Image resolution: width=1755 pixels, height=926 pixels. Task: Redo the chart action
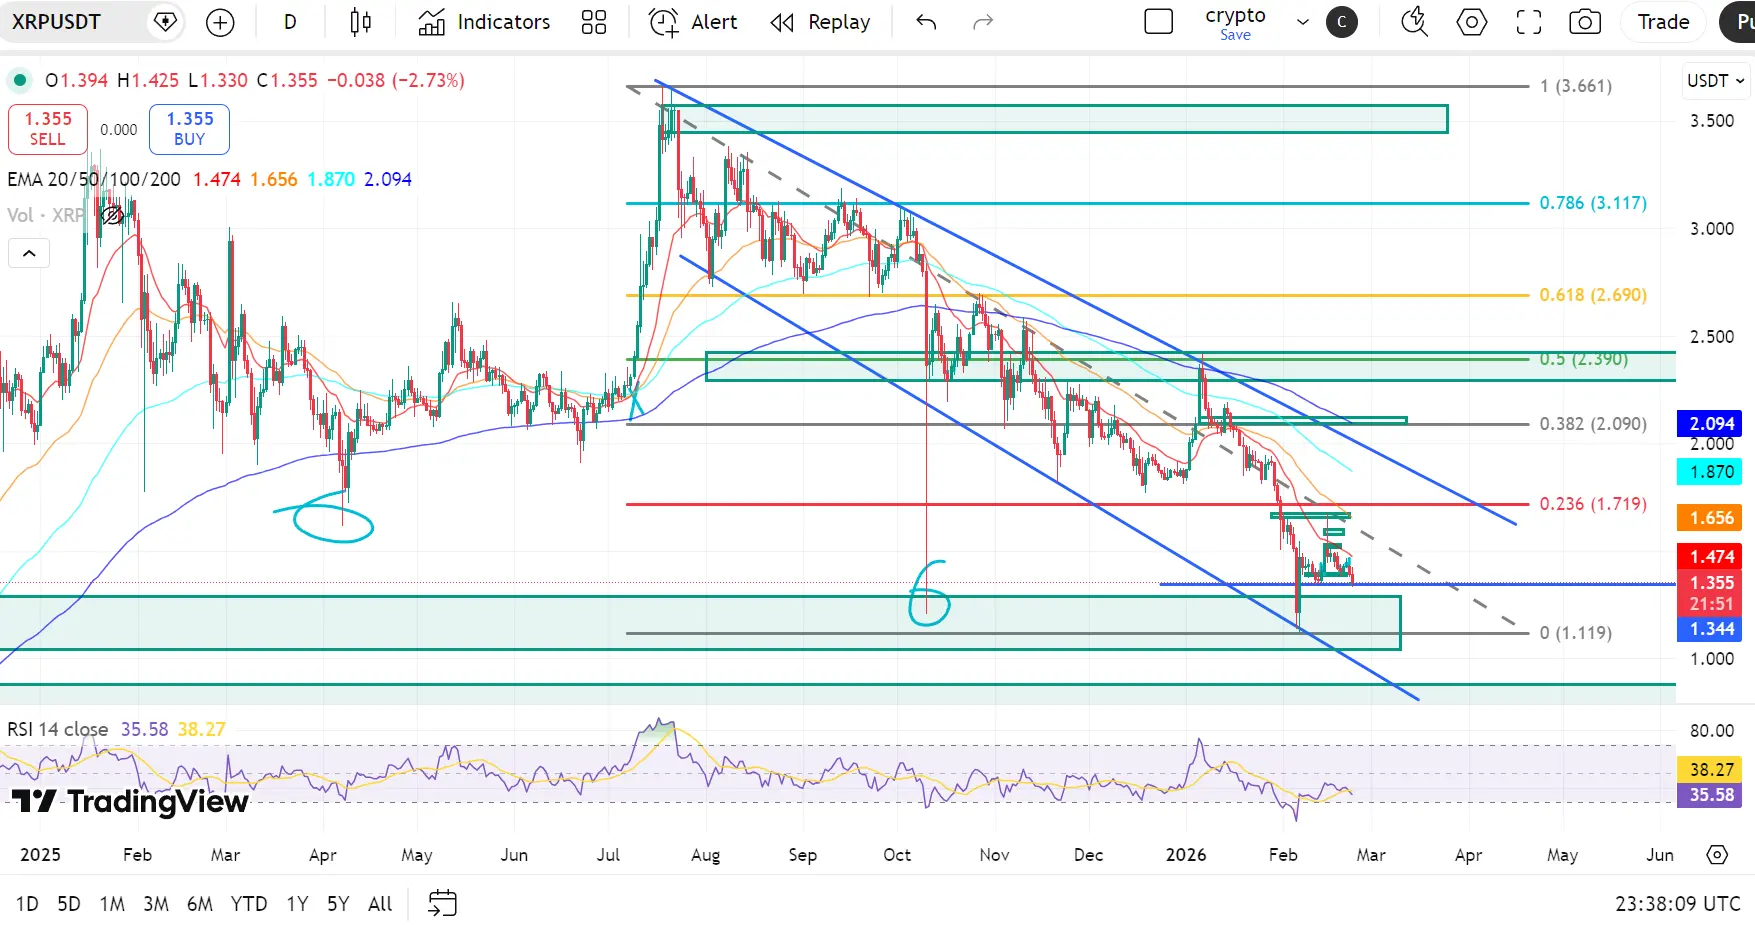pos(983,22)
